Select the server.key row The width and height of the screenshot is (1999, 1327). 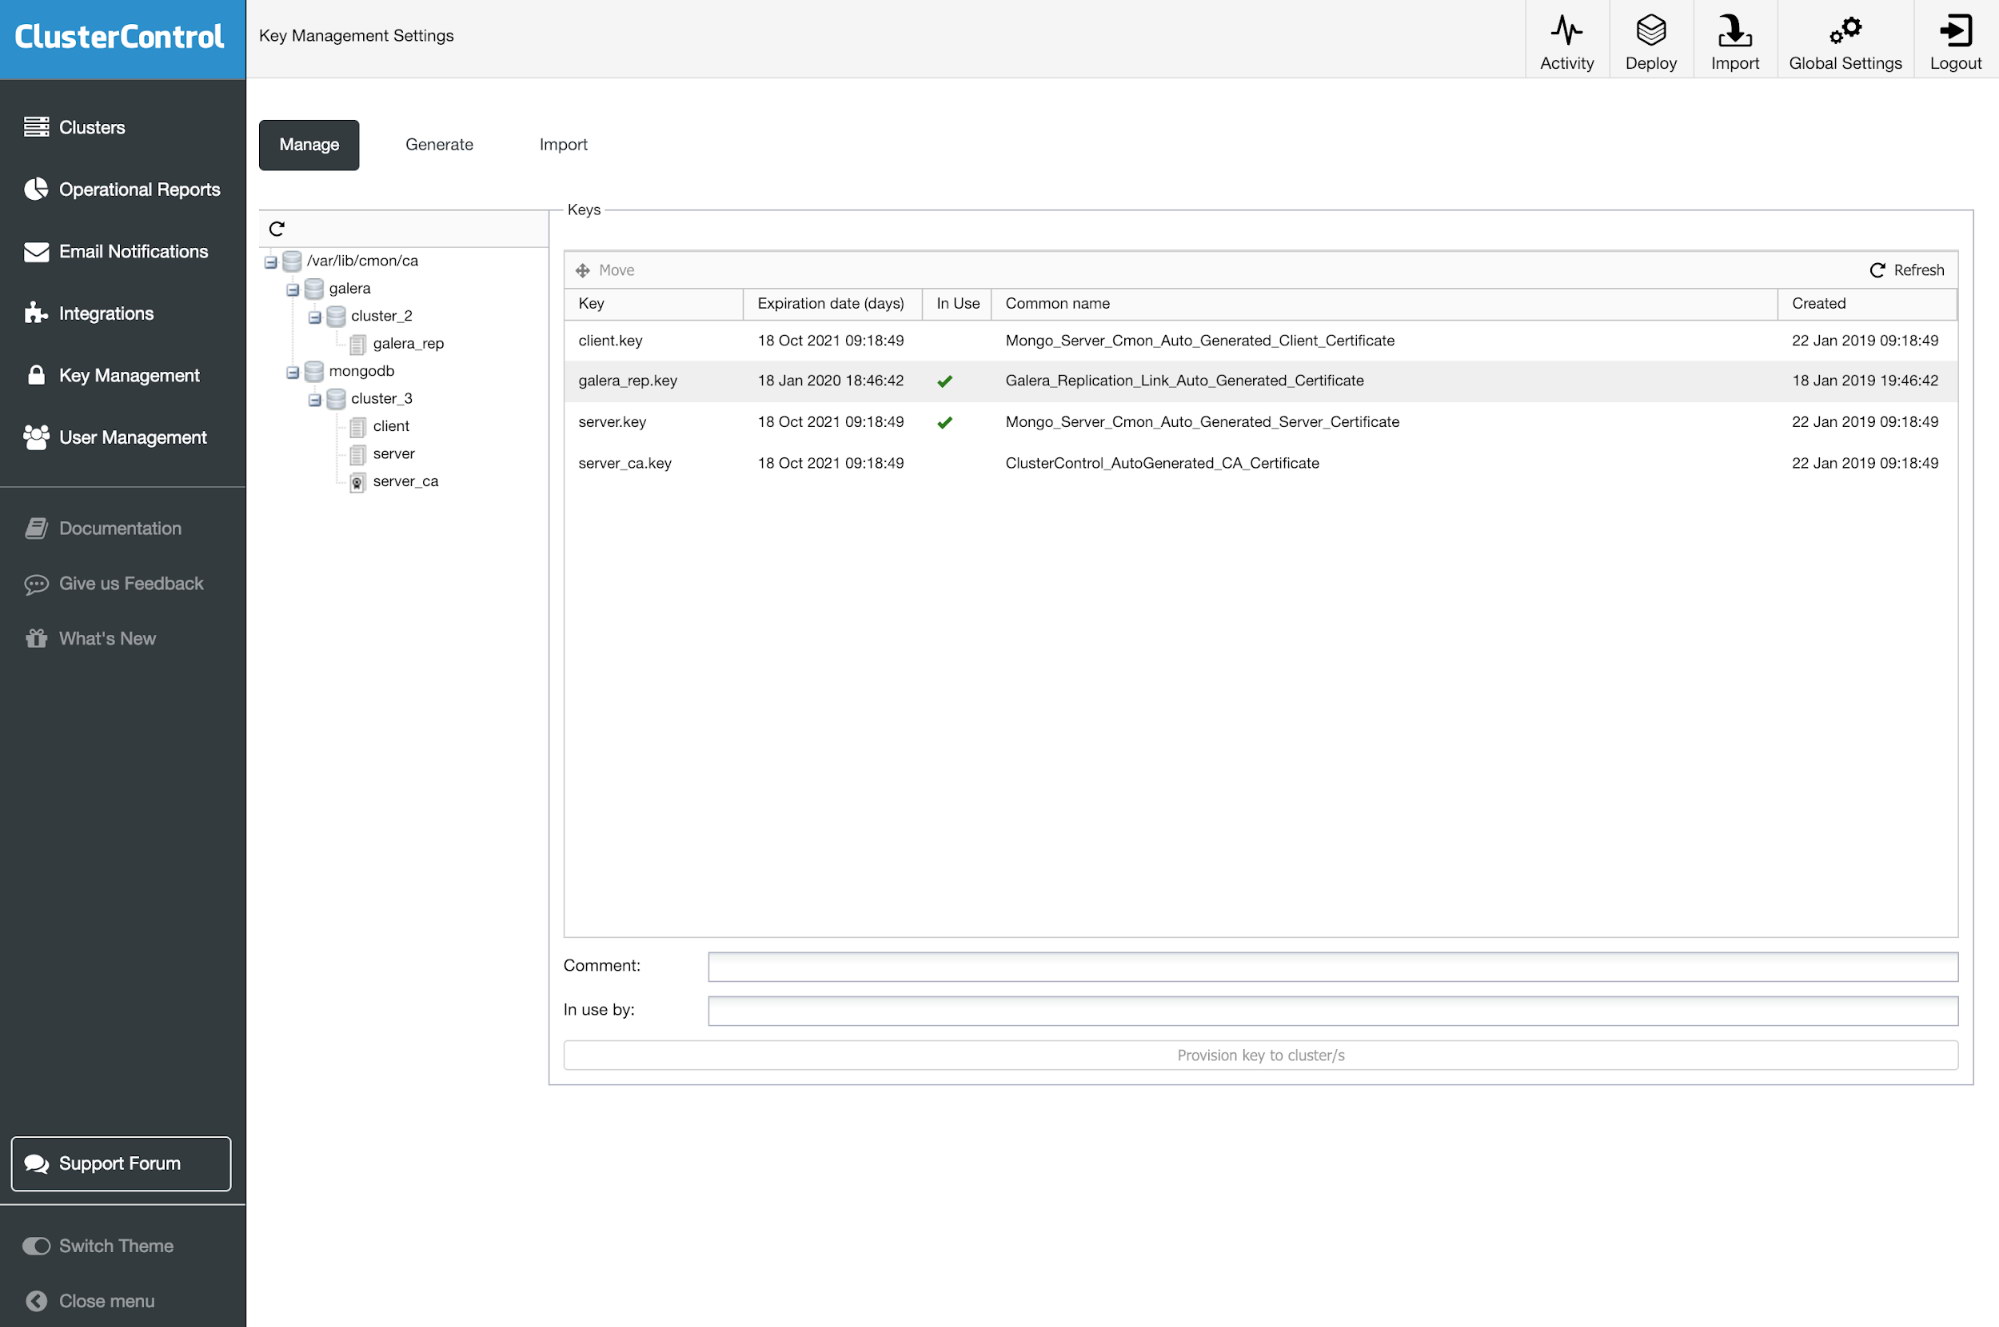pyautogui.click(x=1260, y=422)
